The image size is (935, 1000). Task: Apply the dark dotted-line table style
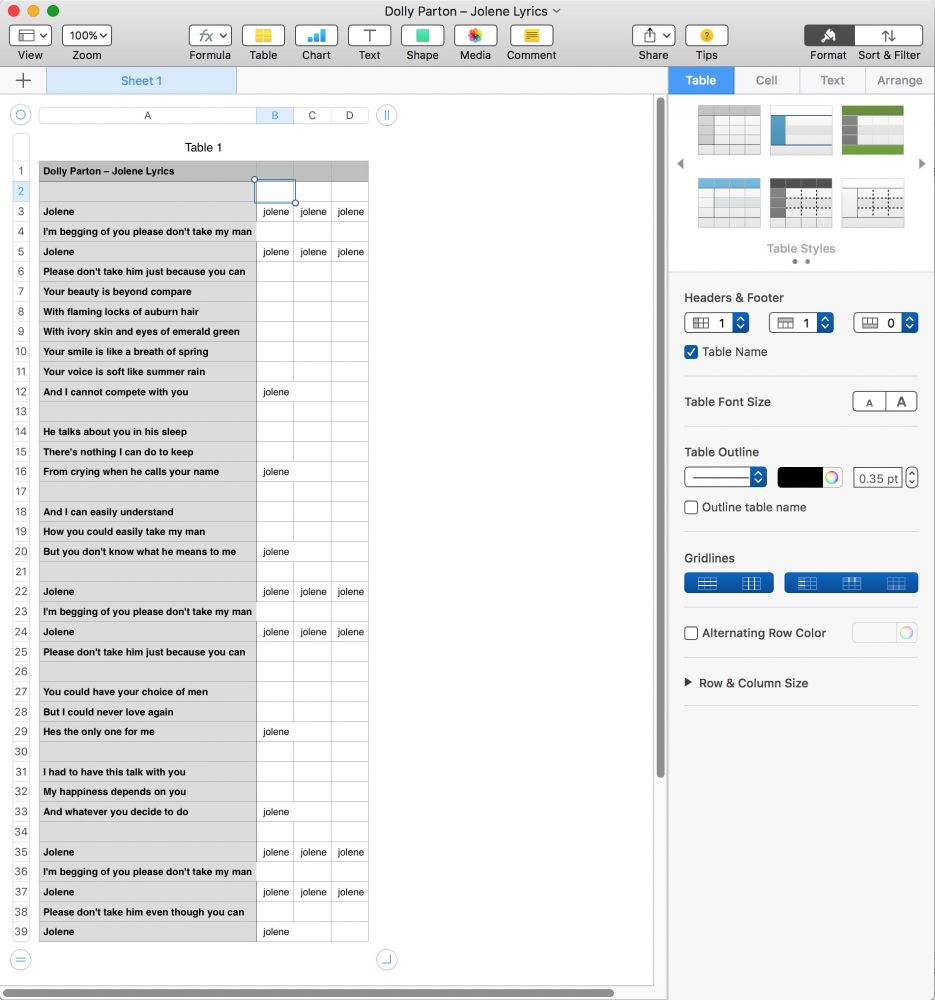801,203
